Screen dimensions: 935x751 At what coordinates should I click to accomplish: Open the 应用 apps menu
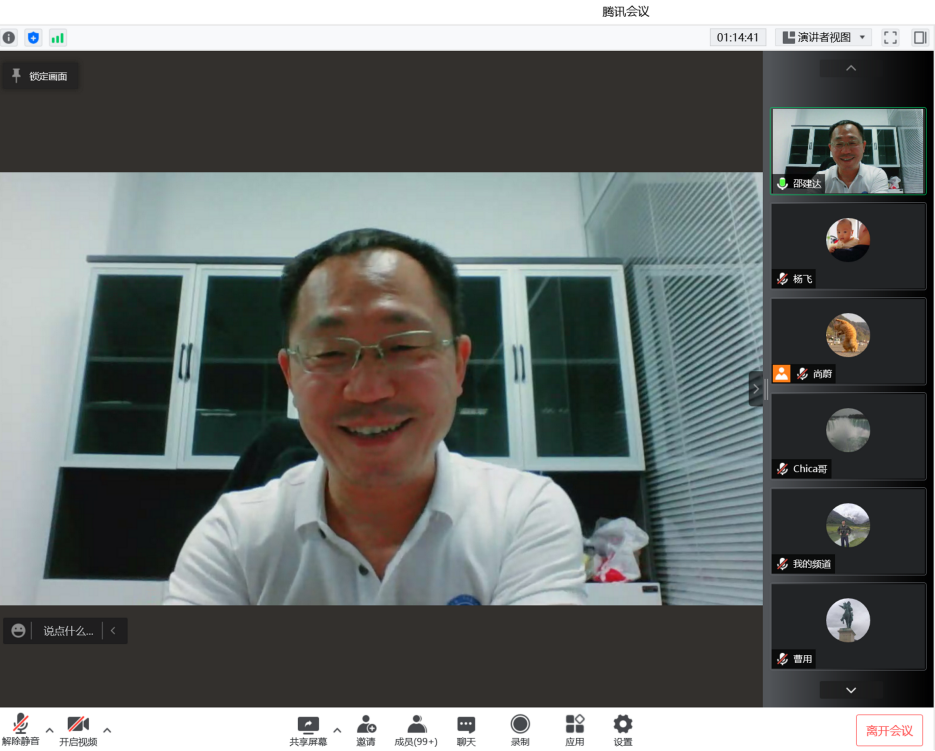pos(574,730)
